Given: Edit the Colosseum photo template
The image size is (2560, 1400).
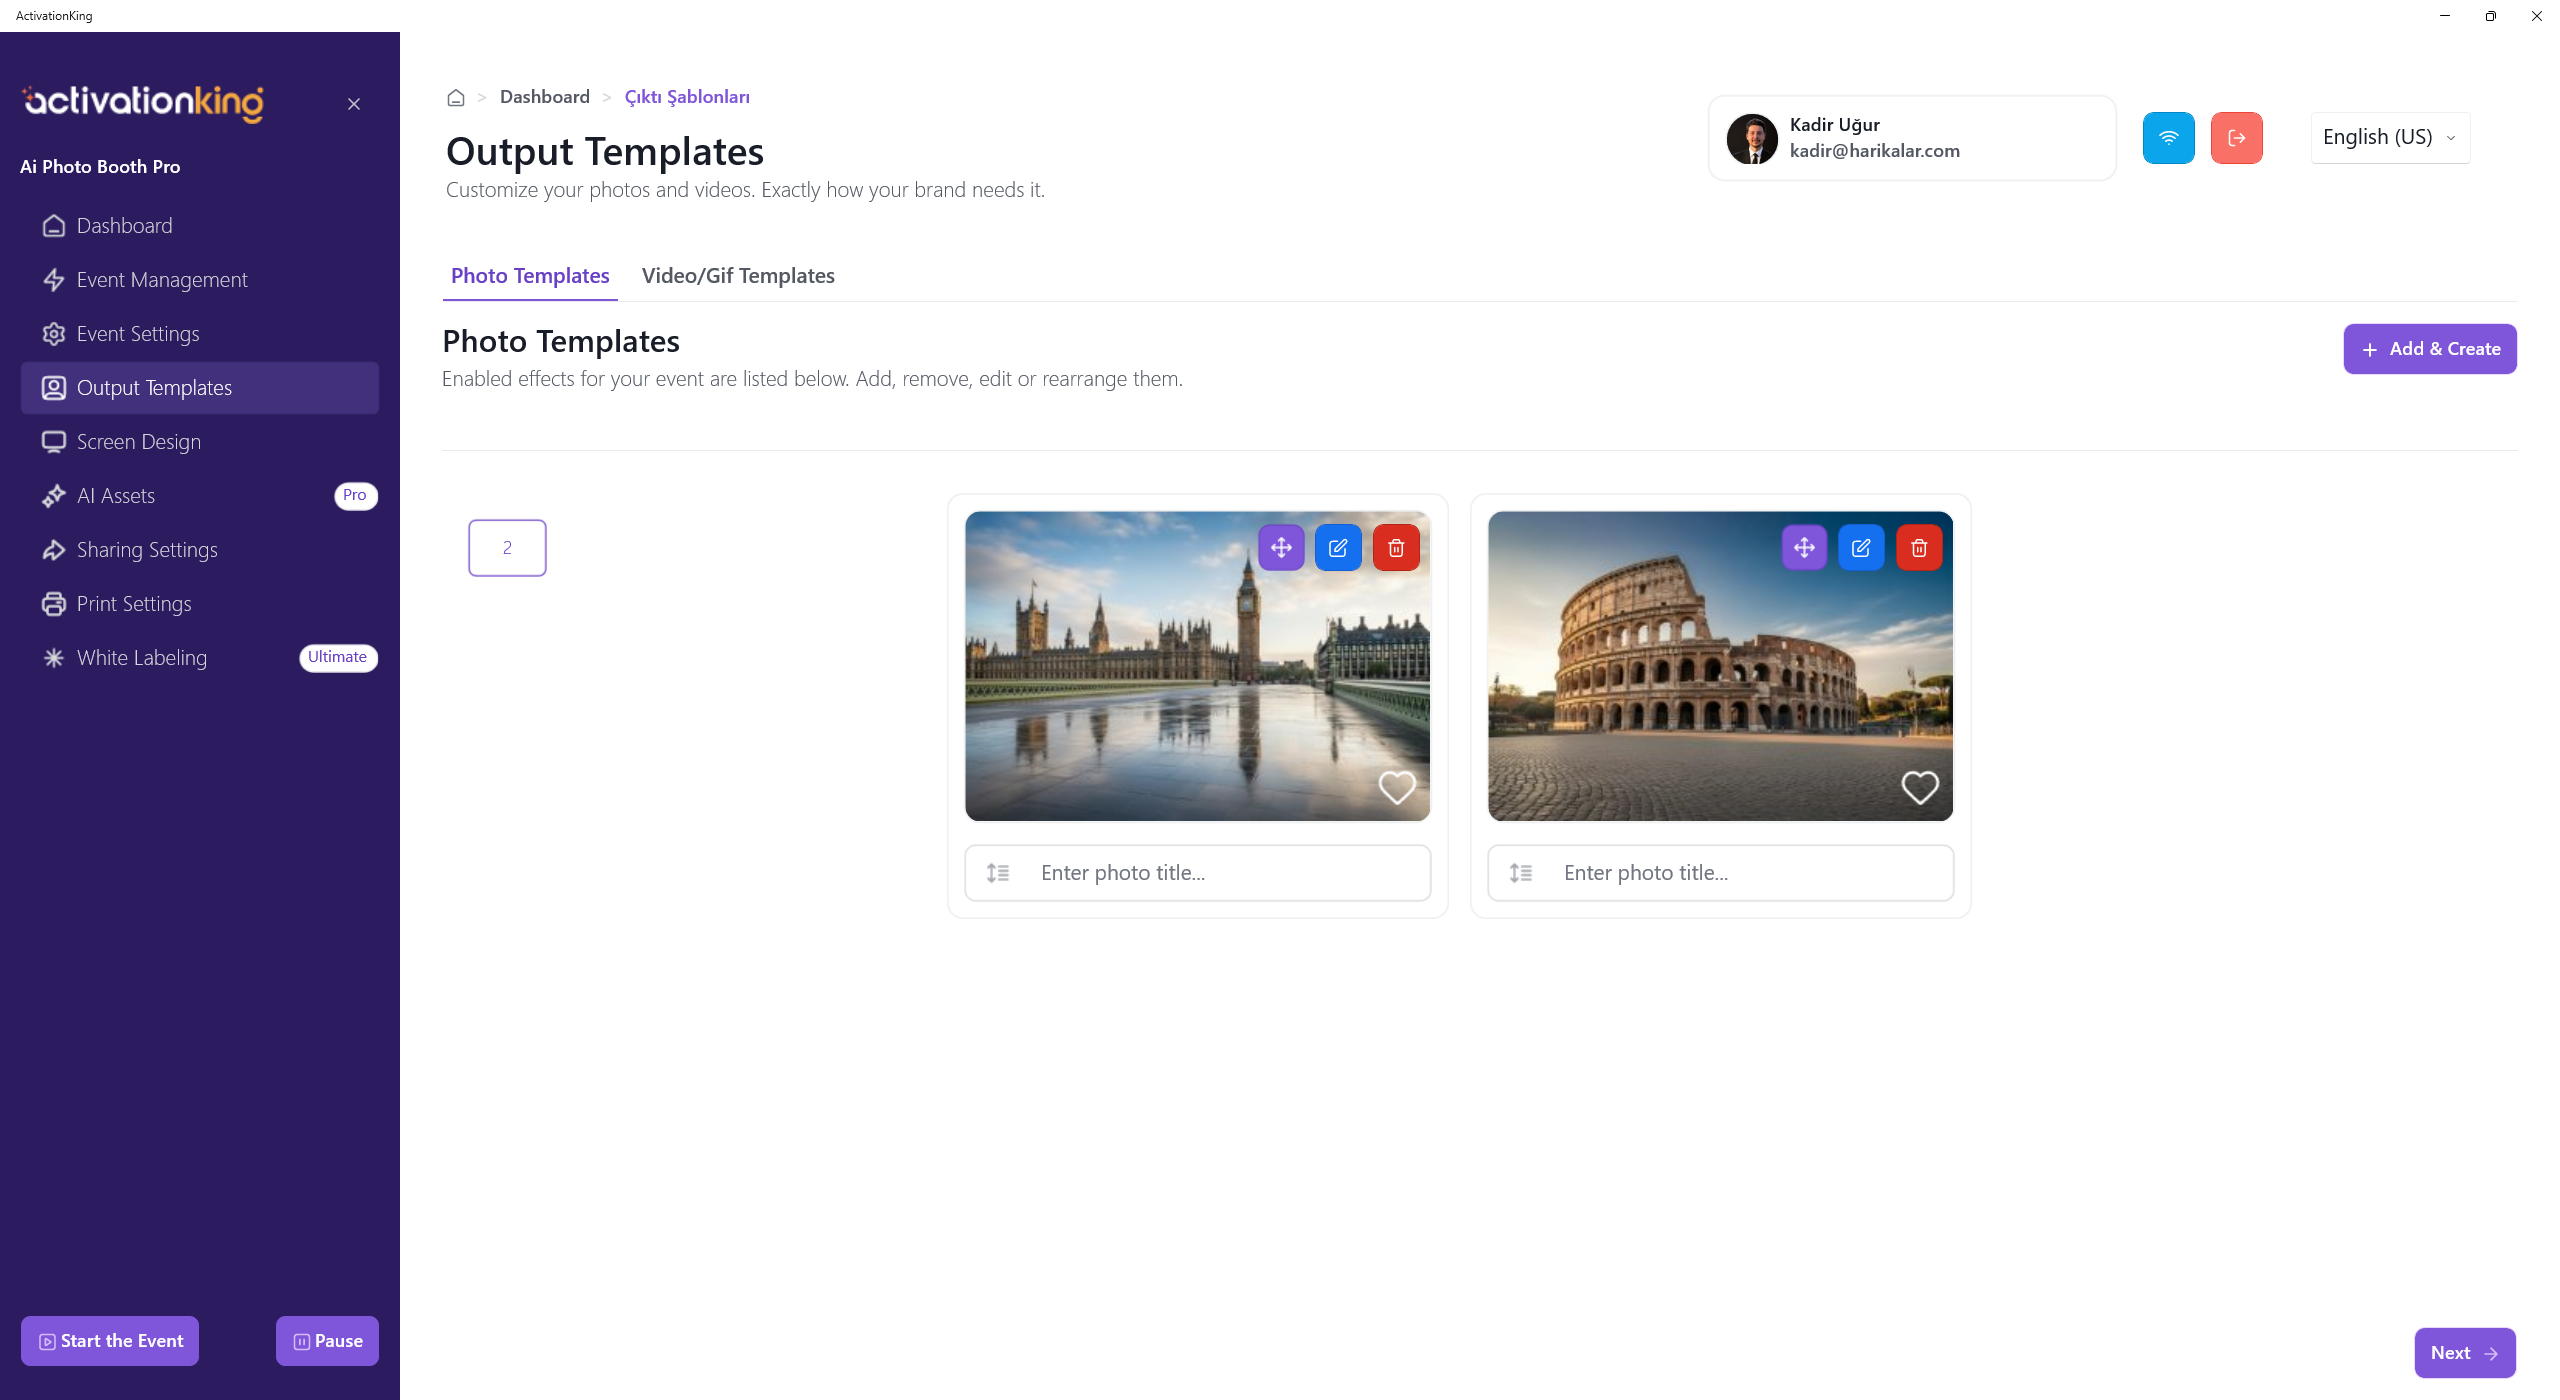Looking at the screenshot, I should tap(1861, 548).
